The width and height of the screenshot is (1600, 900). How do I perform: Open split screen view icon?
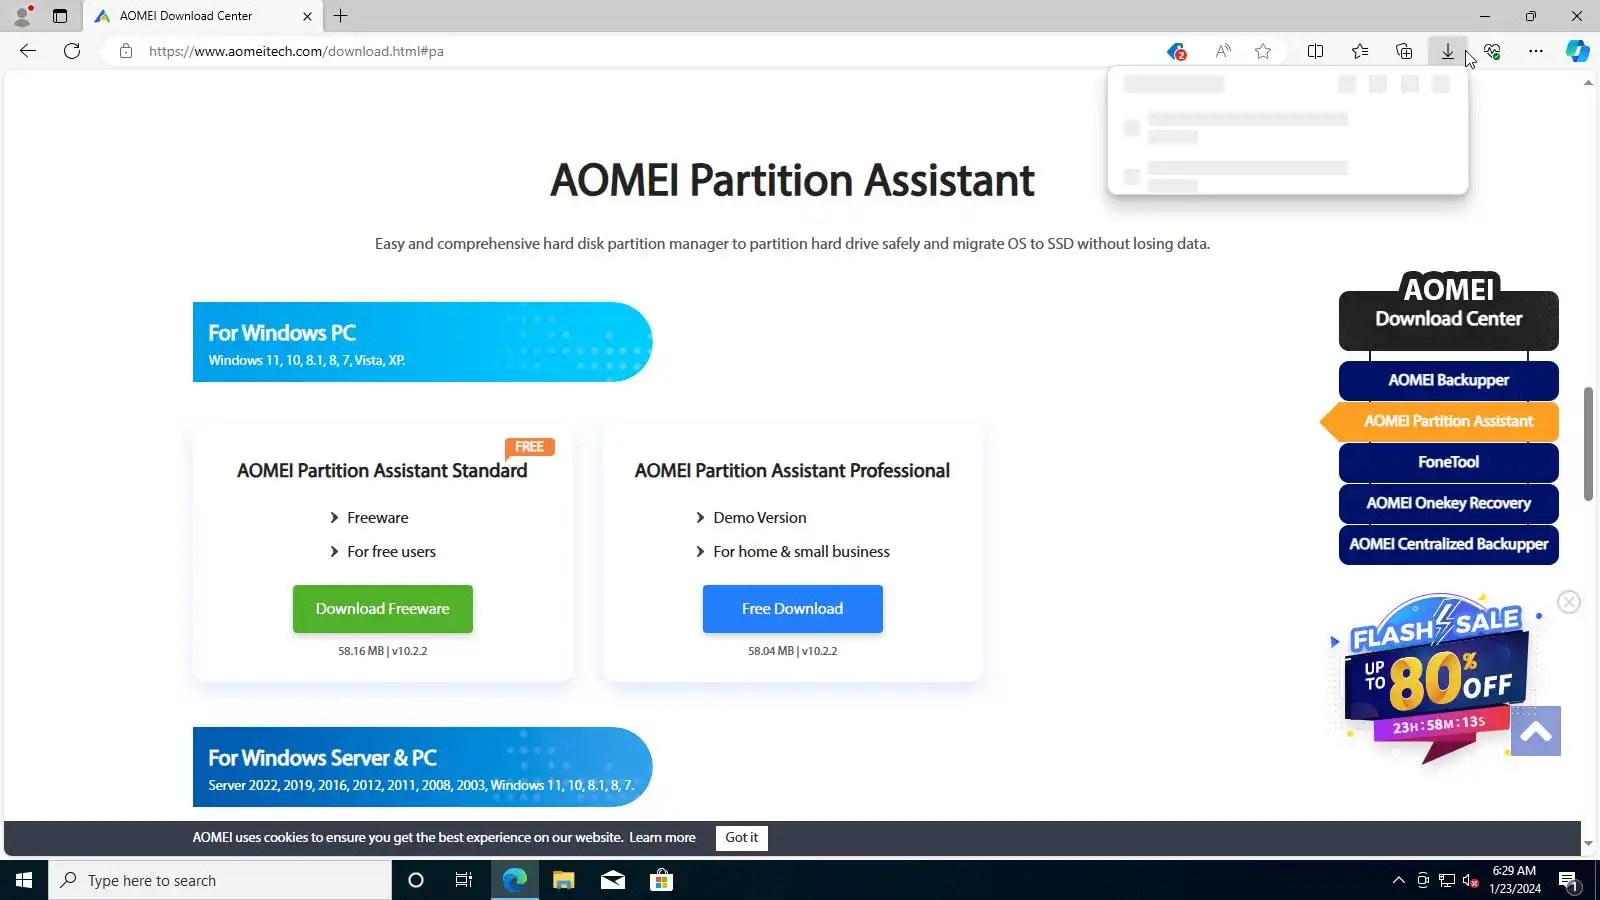click(x=1316, y=51)
